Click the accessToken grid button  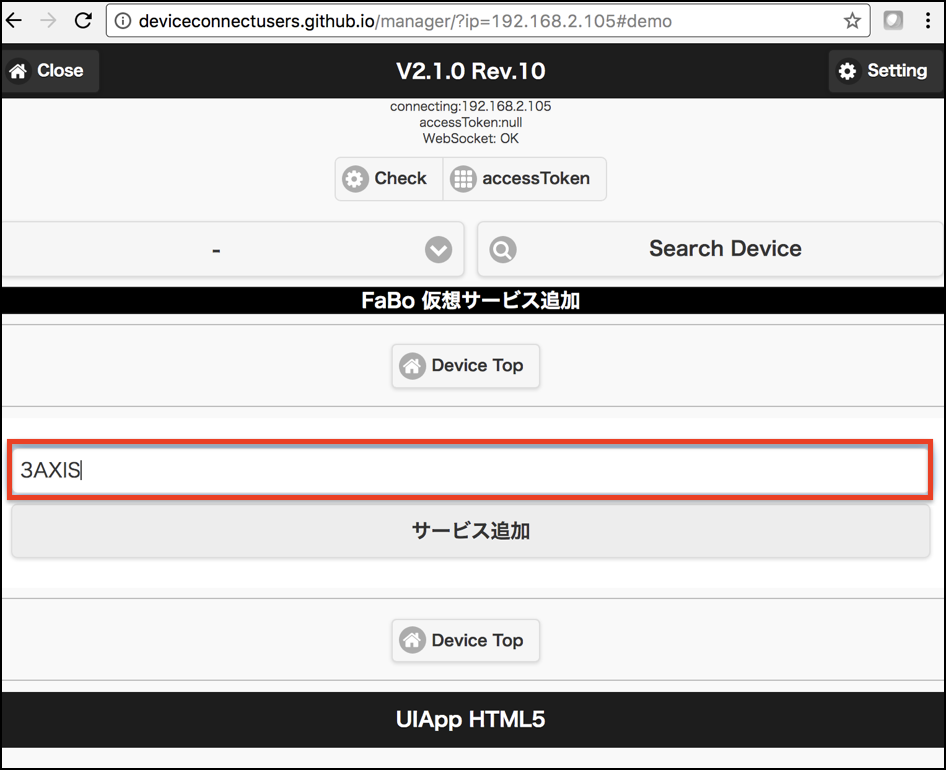[524, 179]
